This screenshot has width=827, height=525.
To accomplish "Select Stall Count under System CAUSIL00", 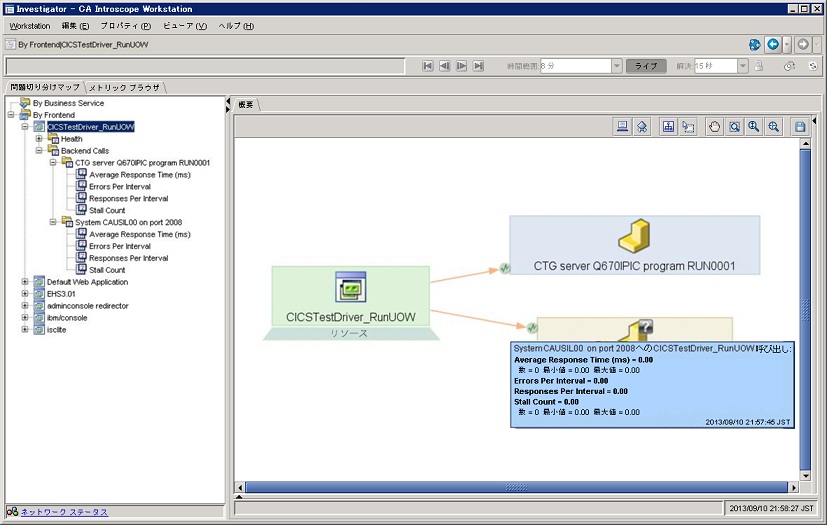I will (107, 270).
